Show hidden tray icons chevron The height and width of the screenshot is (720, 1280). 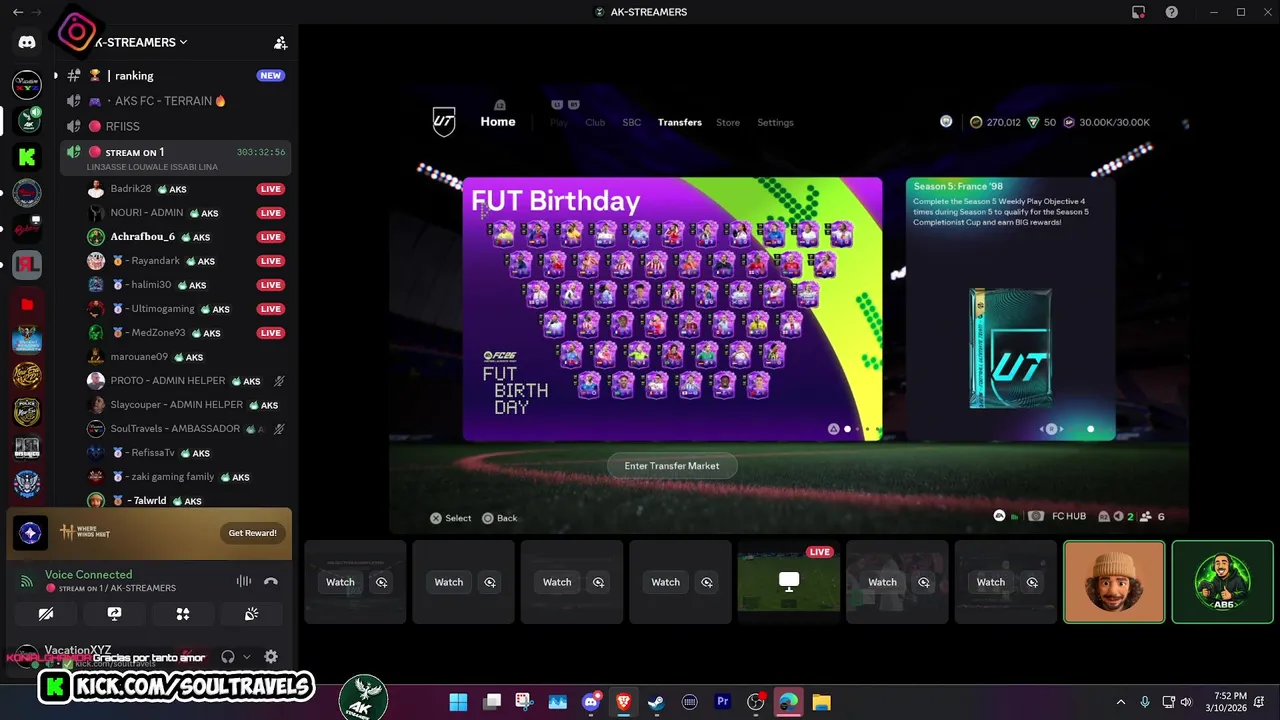[1121, 702]
